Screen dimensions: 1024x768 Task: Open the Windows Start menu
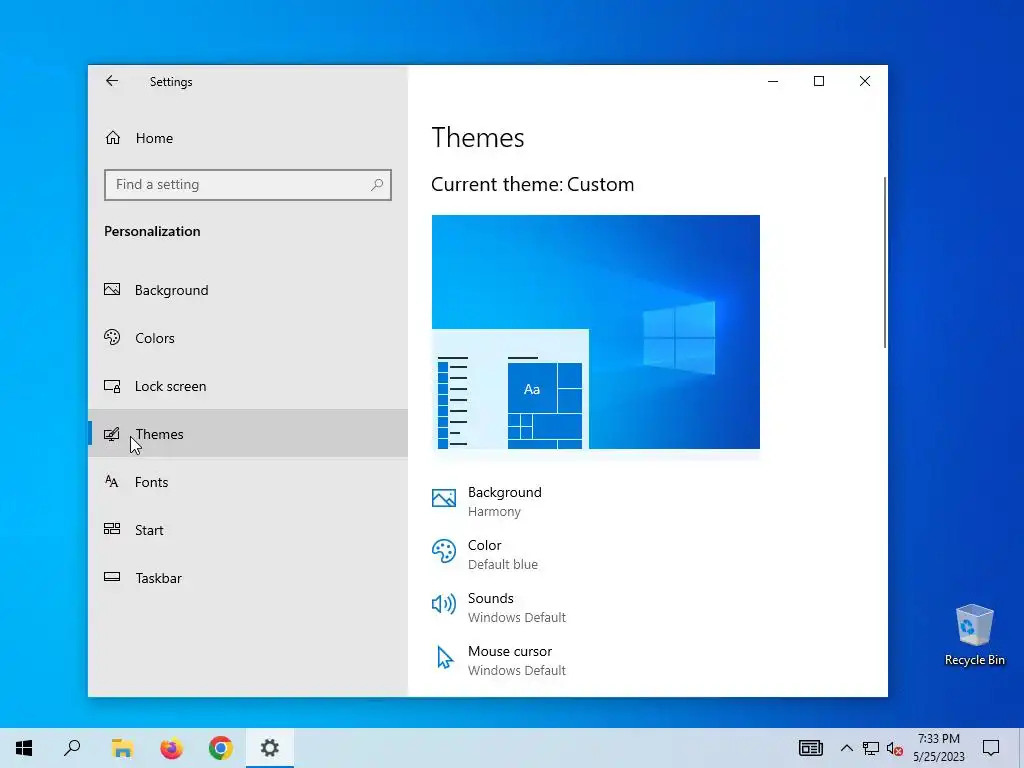click(24, 748)
